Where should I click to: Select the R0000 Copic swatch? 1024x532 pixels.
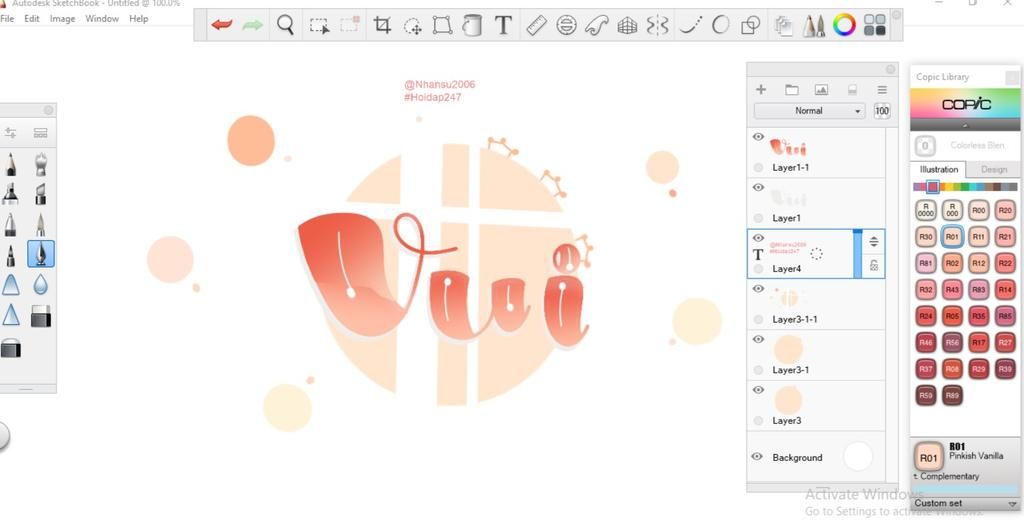[x=926, y=210]
